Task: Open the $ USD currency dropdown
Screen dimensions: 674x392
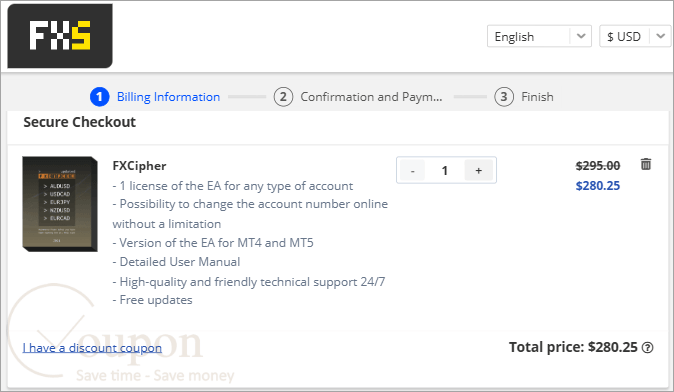Action: 635,36
